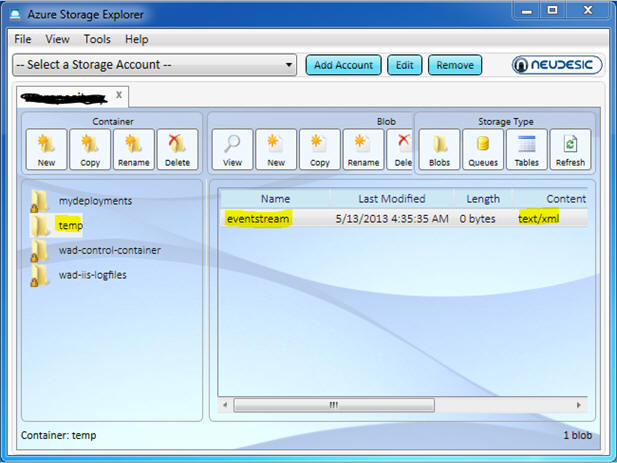Open the File menu
Image resolution: width=617 pixels, height=463 pixels.
point(22,39)
